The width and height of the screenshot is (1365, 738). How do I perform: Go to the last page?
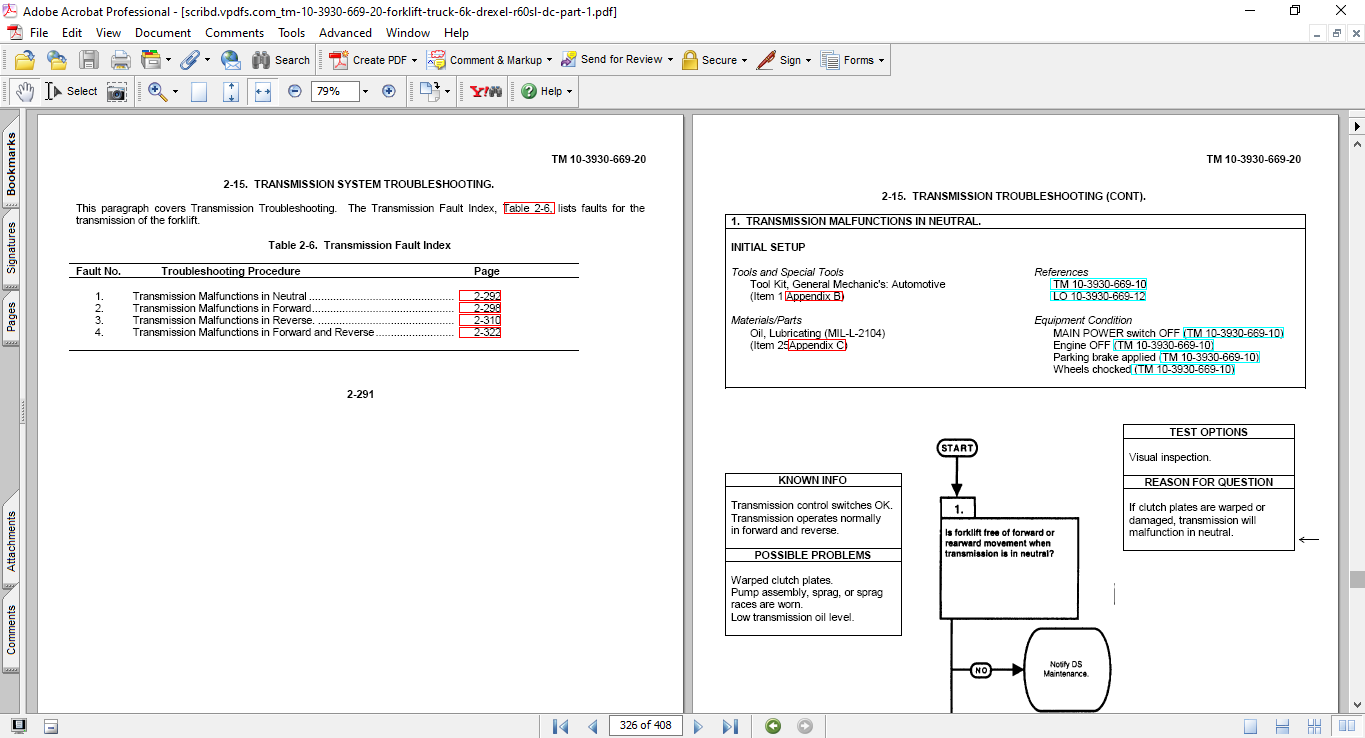coord(730,726)
